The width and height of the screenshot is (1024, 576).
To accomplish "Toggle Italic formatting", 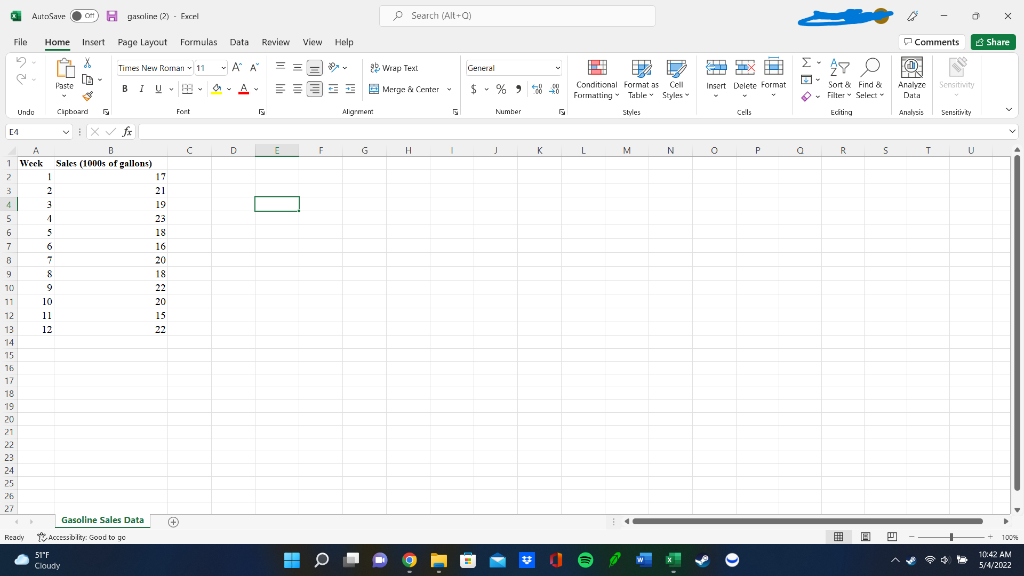I will coord(141,89).
